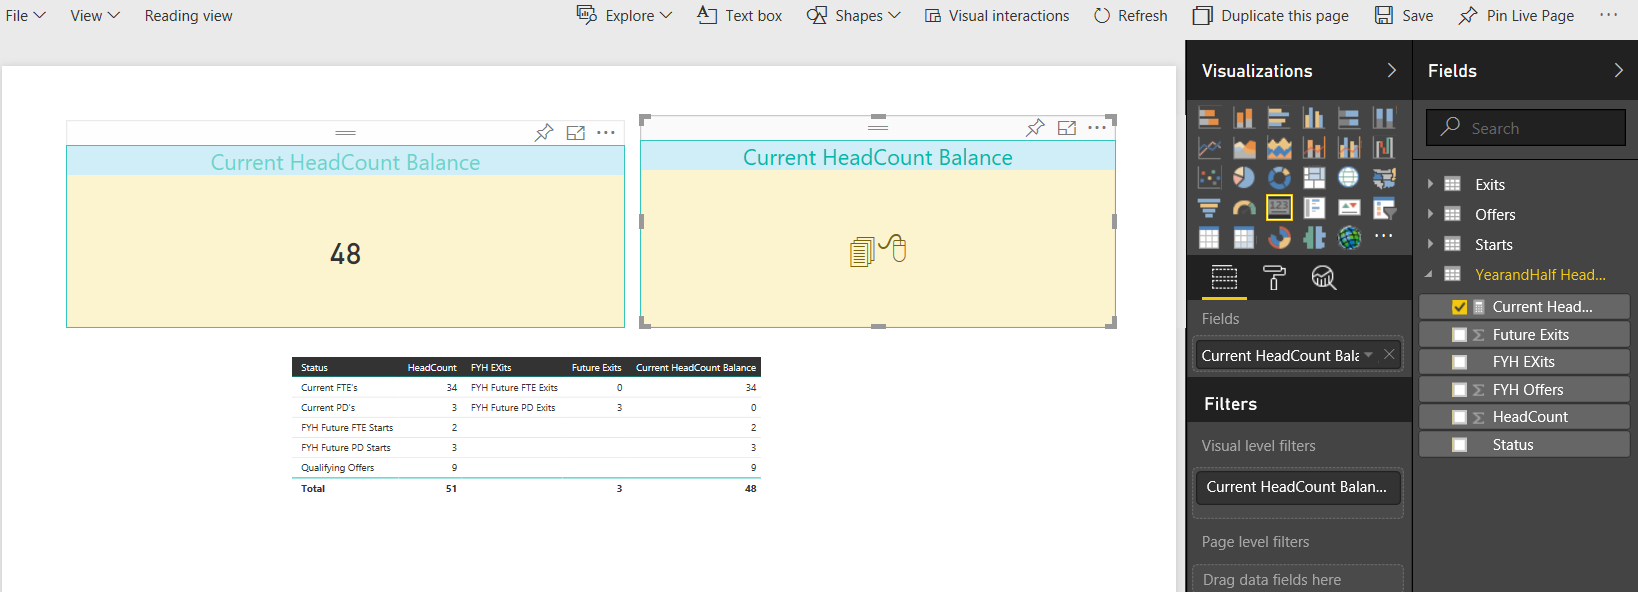Select the map globe visualization
Viewport: 1638px width, 592px height.
(1349, 178)
